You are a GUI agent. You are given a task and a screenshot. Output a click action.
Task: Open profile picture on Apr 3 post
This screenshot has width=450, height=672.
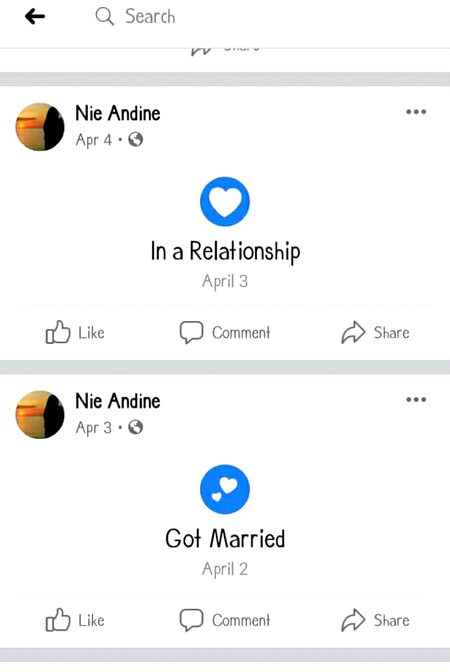(40, 414)
